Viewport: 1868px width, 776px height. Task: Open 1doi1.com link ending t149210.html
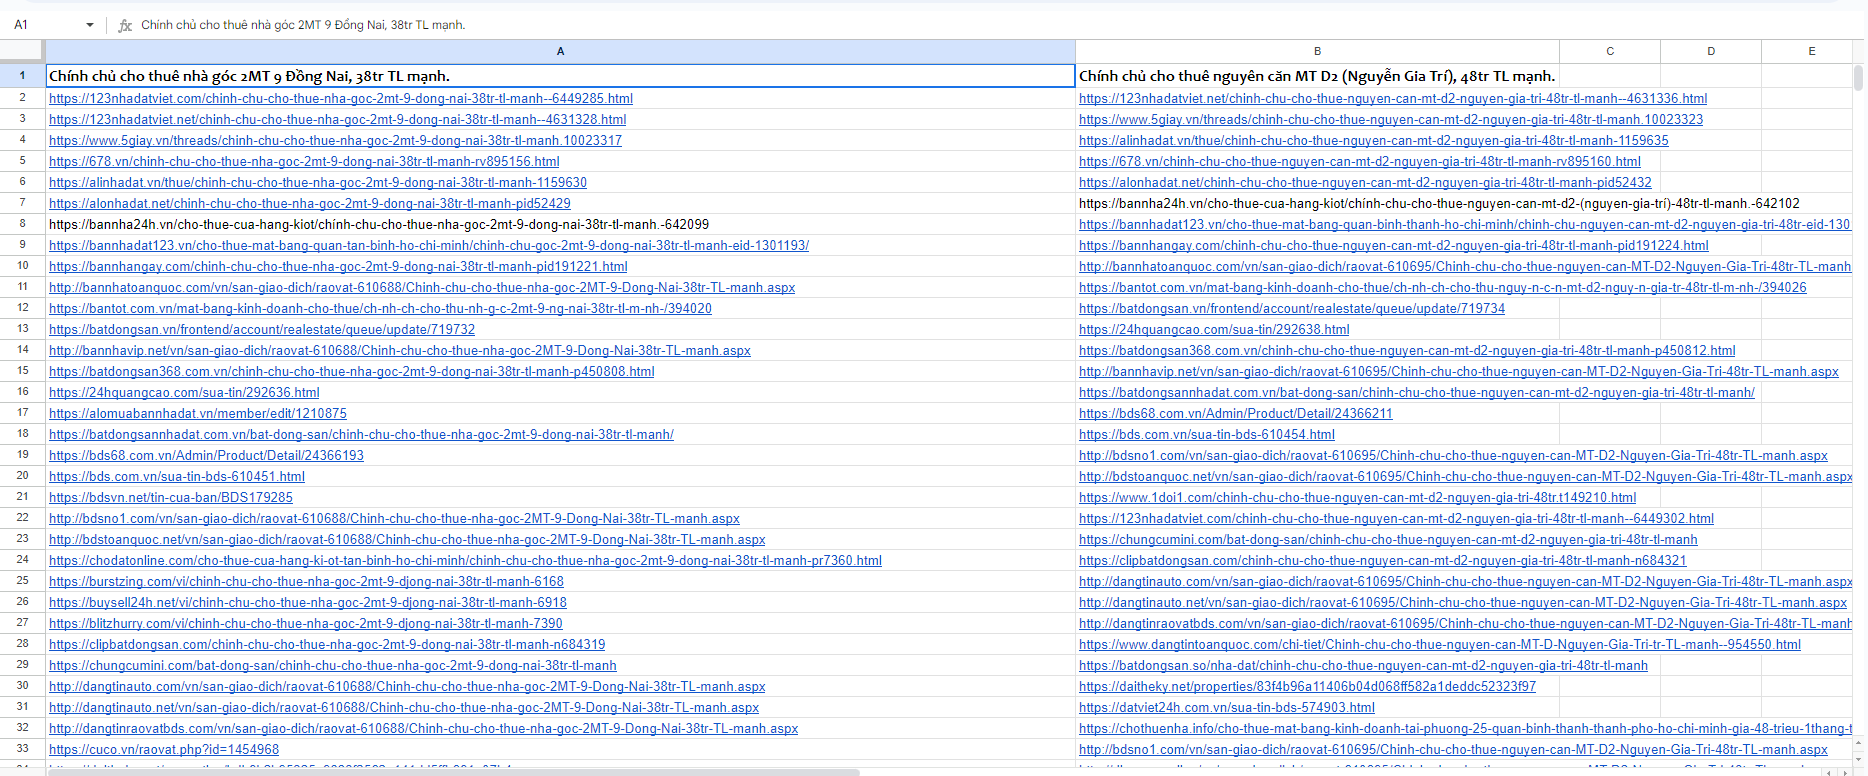[1358, 497]
